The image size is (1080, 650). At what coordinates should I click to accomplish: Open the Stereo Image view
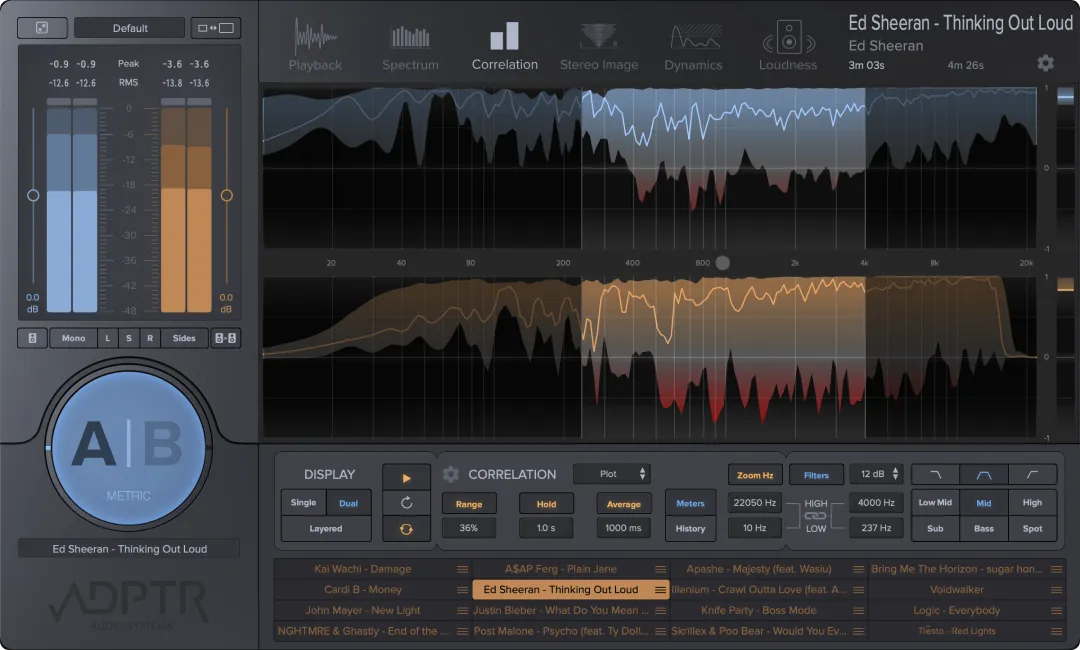(599, 45)
